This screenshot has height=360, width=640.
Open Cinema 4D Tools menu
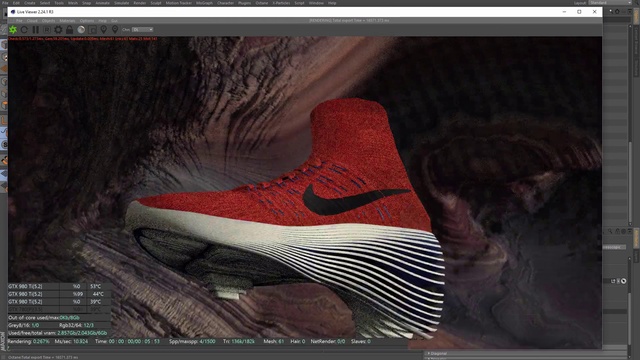(59, 3)
